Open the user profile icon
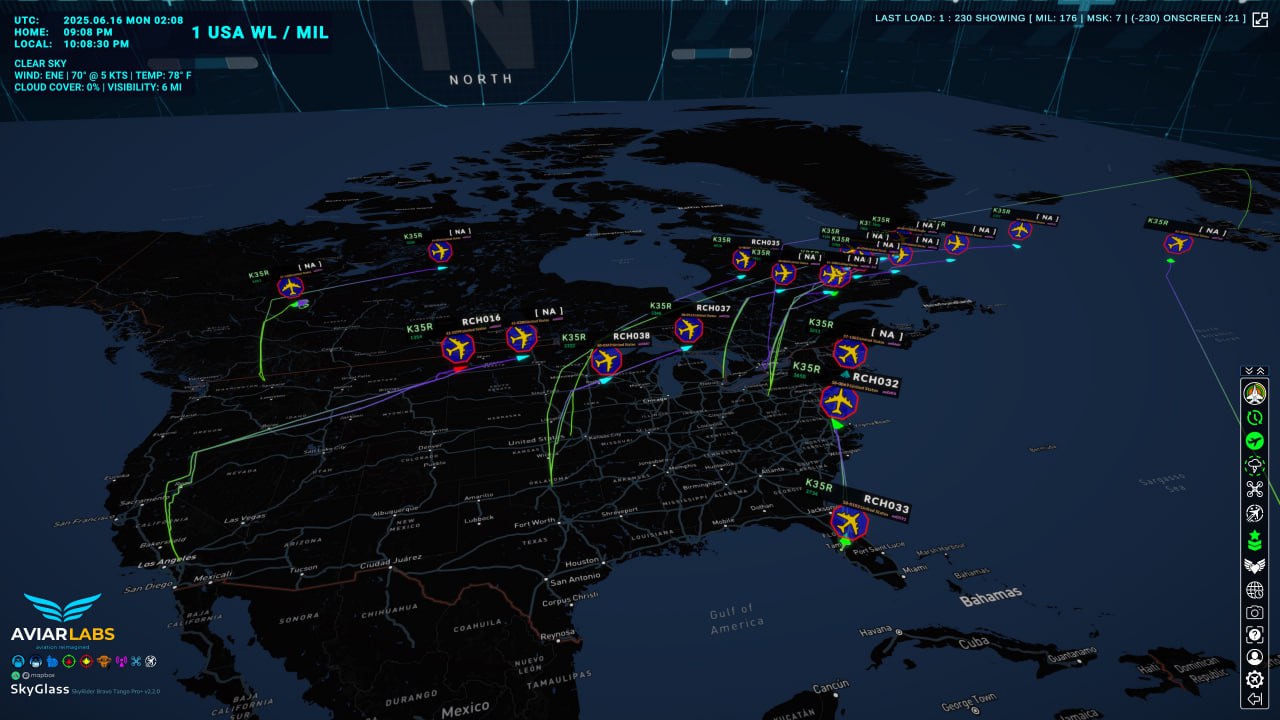The width and height of the screenshot is (1280, 720). [1254, 658]
